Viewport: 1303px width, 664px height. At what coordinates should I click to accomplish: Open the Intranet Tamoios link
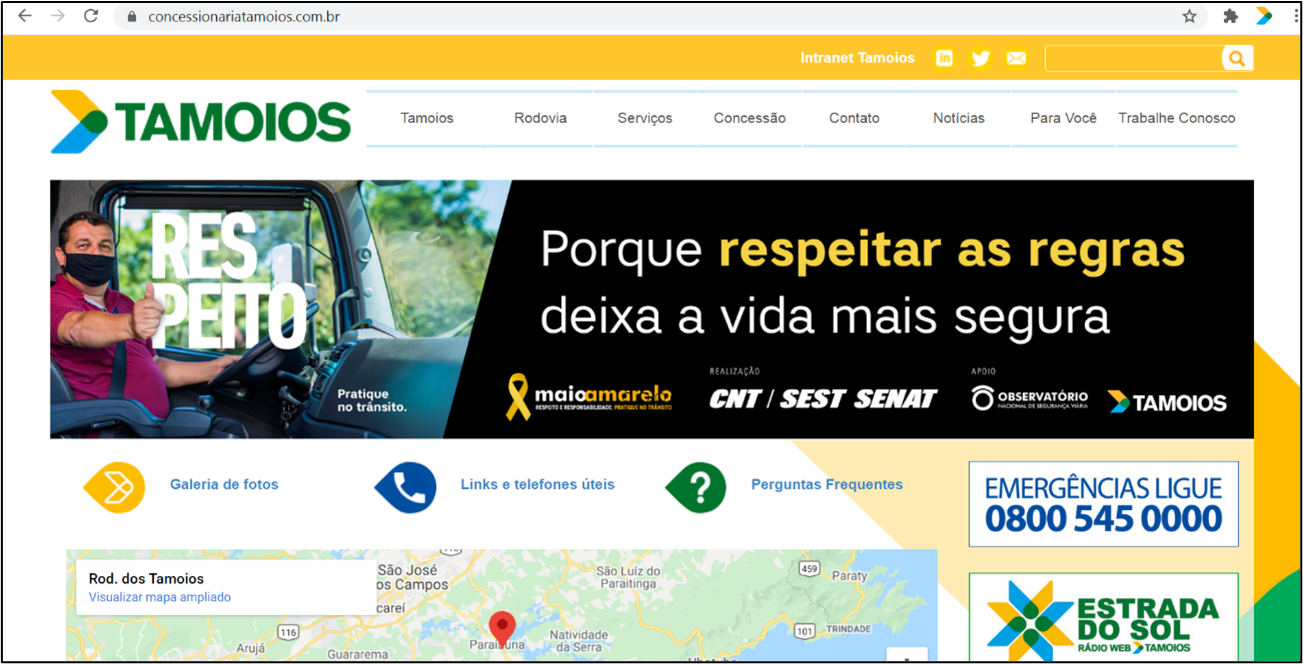click(x=857, y=58)
